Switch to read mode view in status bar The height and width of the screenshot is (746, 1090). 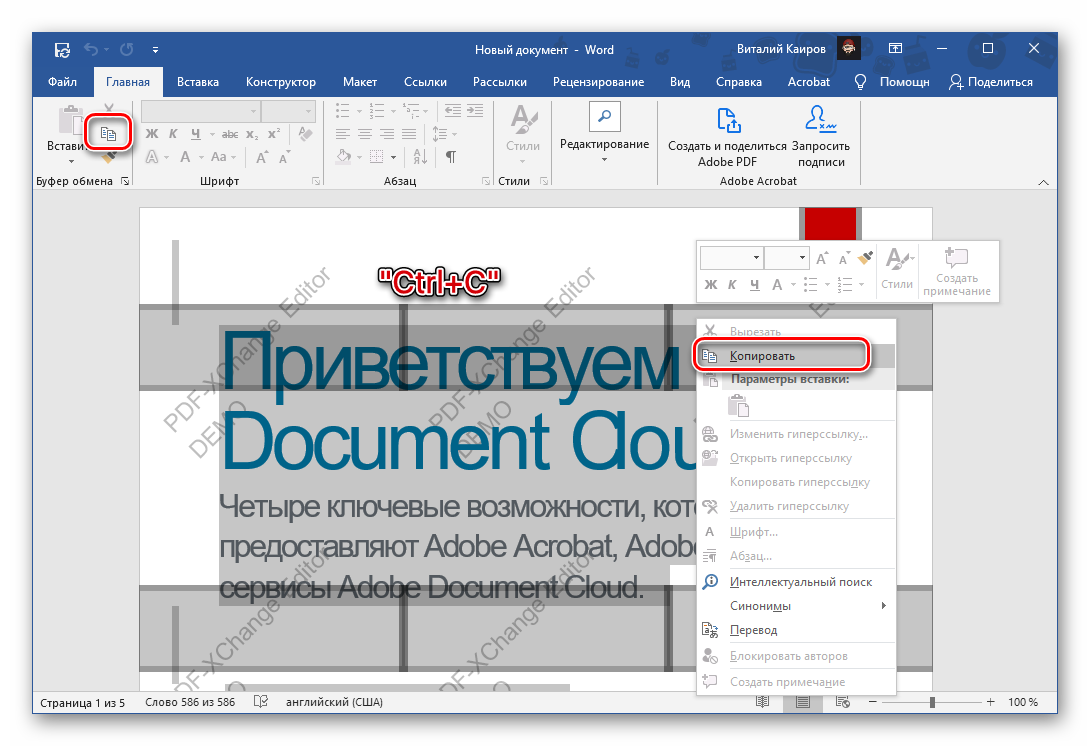coord(763,702)
